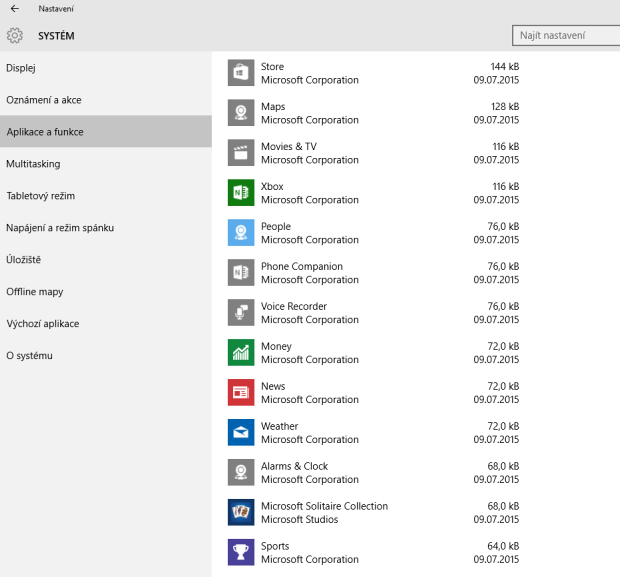Screen dimensions: 620x577
Task: Switch to the Multitasking section
Action: point(33,164)
